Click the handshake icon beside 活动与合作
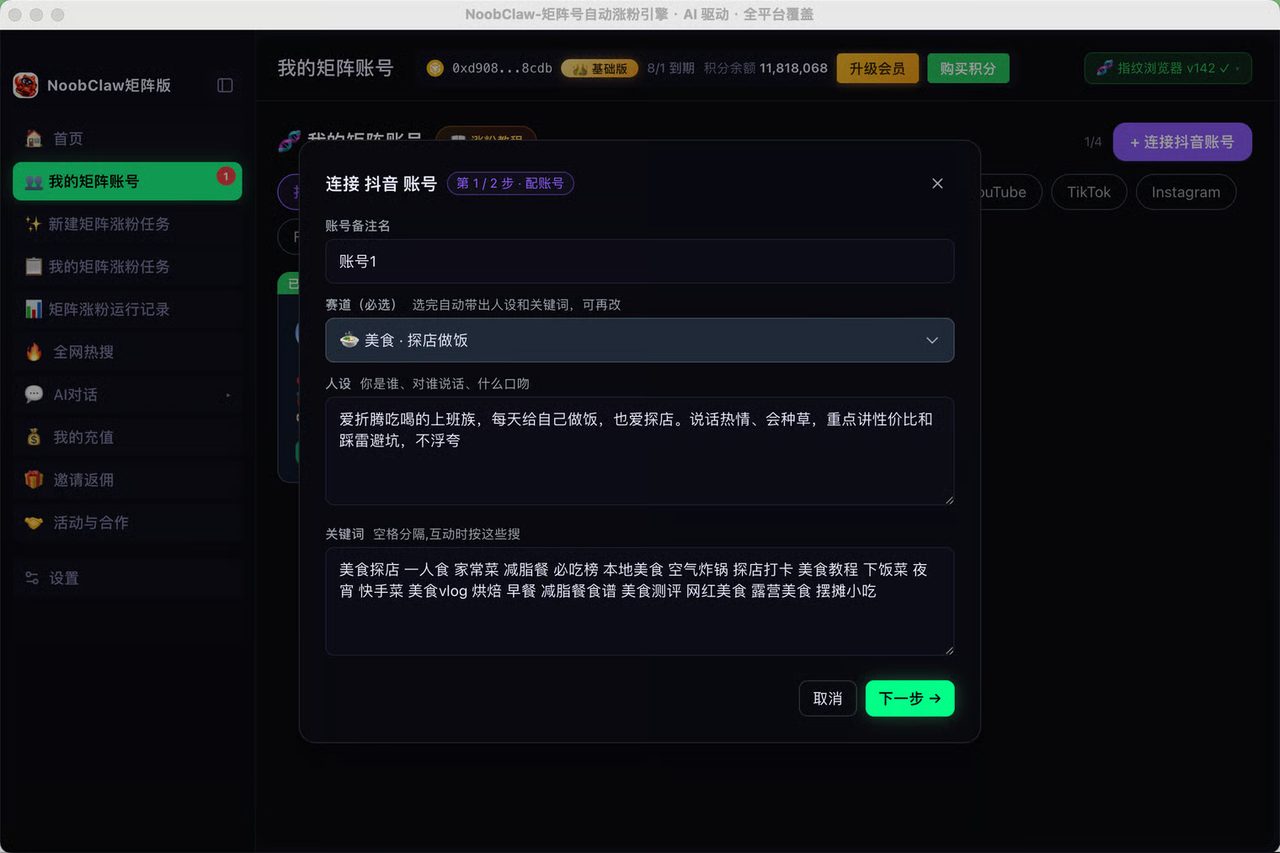The height and width of the screenshot is (853, 1280). click(x=34, y=522)
